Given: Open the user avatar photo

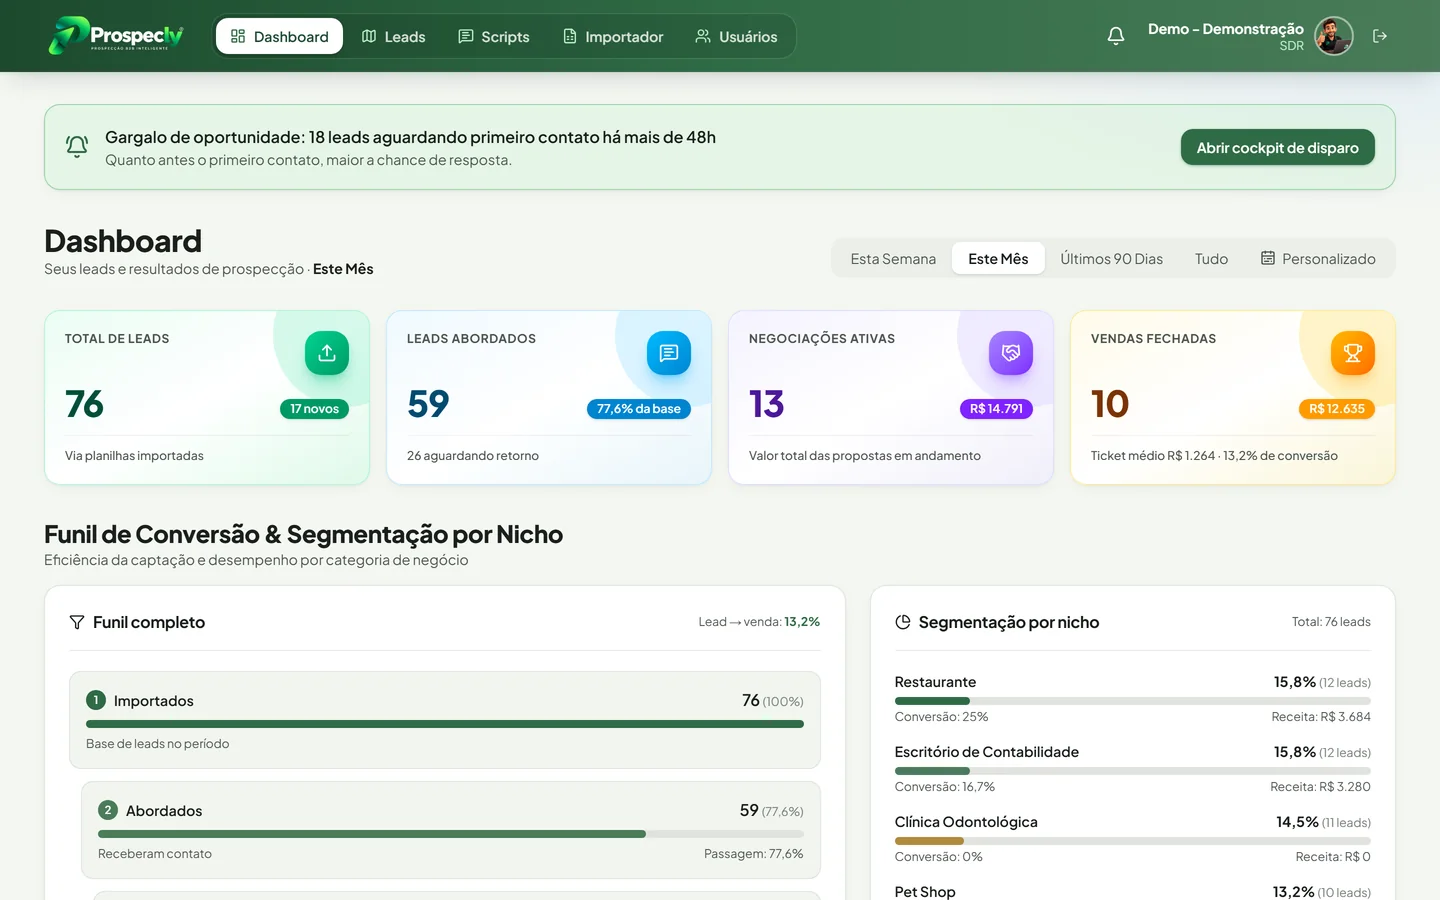Looking at the screenshot, I should [1333, 36].
